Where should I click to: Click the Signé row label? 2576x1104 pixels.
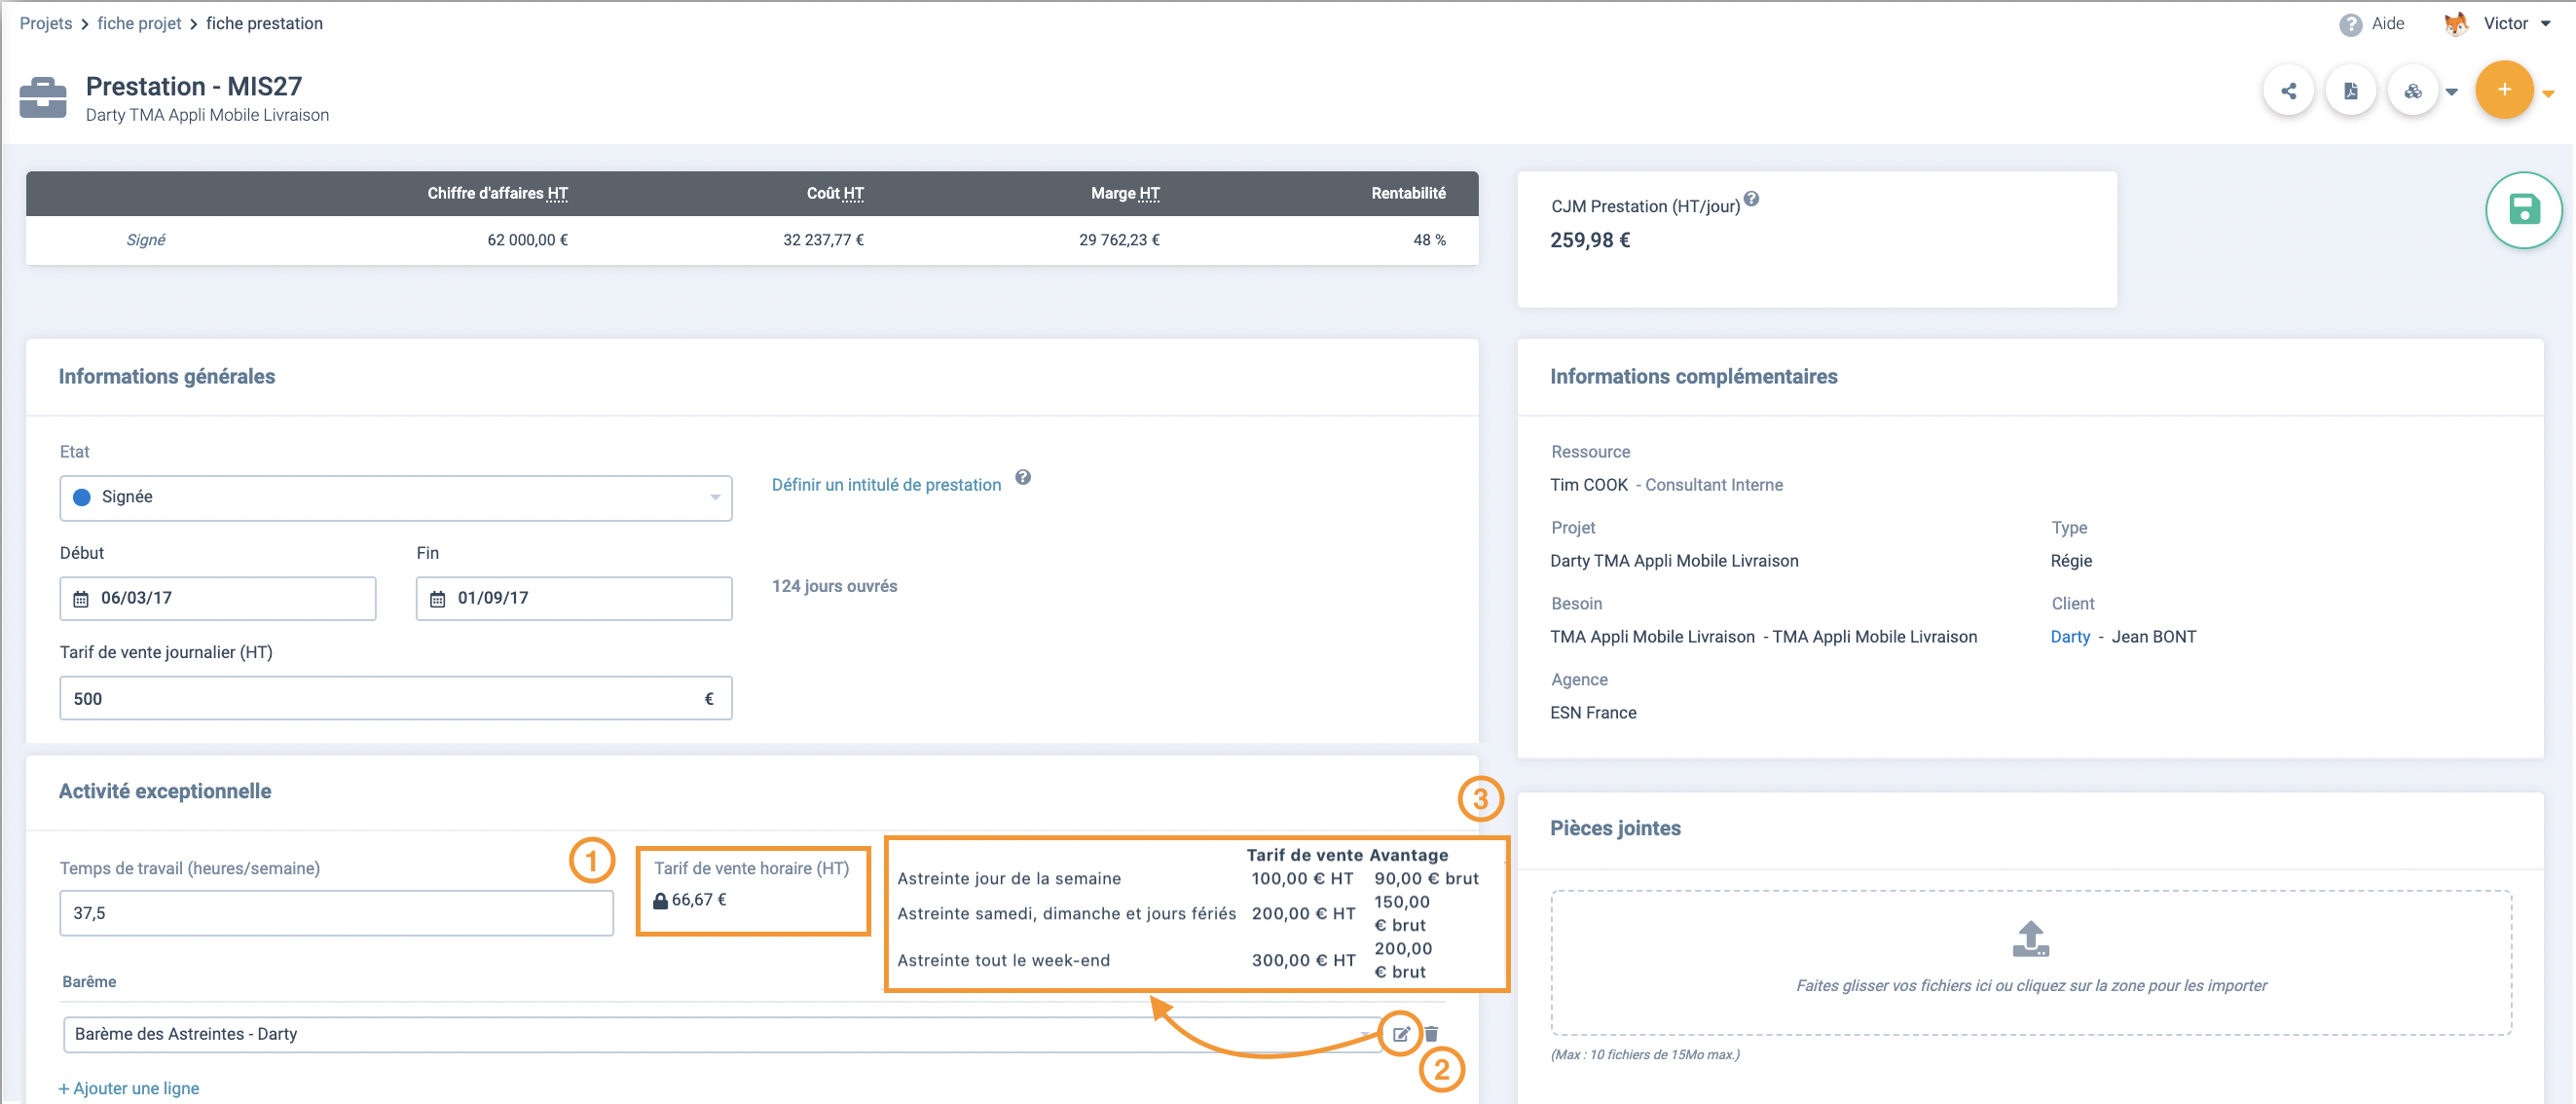(x=146, y=240)
